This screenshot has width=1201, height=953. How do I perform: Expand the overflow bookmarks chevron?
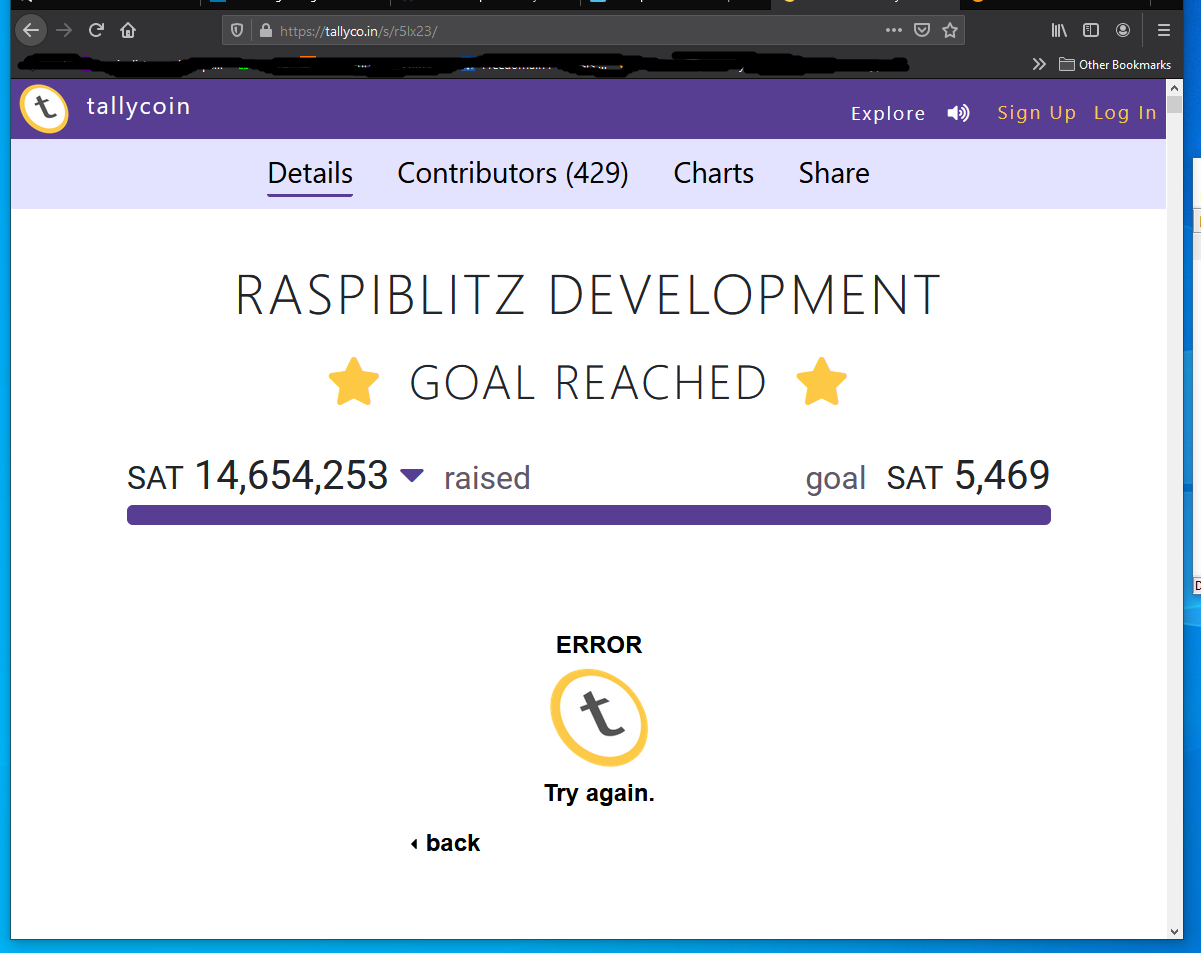(1039, 63)
